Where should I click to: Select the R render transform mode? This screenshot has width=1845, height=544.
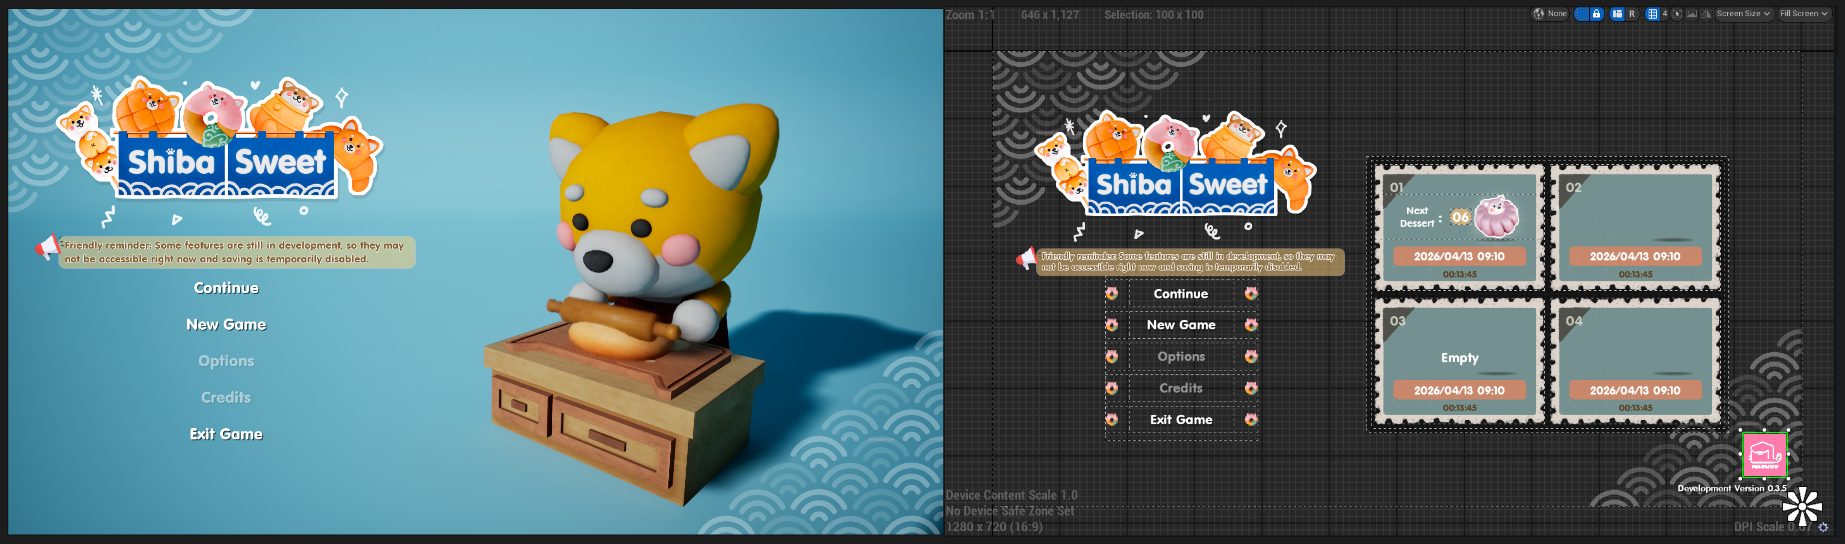tap(1632, 14)
